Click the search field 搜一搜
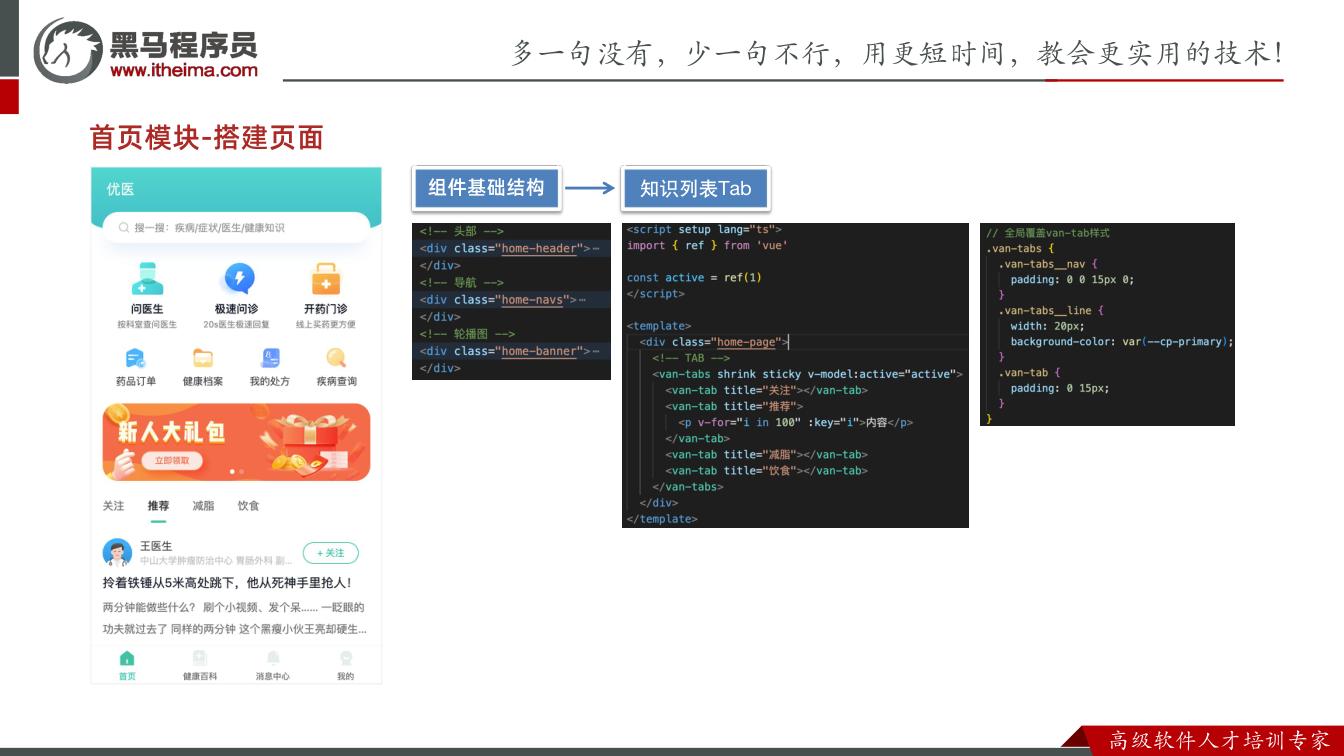Viewport: 1344px width, 756px height. click(x=236, y=228)
